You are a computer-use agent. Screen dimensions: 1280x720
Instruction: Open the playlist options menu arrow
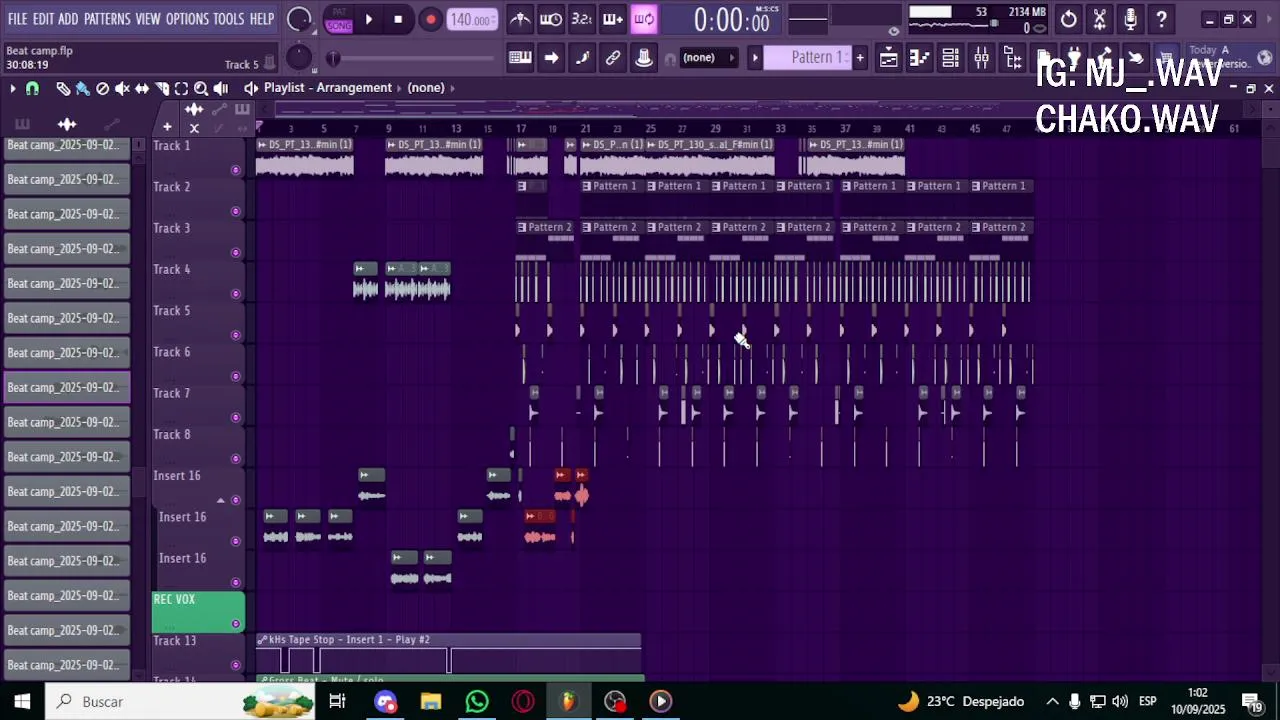[x=12, y=88]
